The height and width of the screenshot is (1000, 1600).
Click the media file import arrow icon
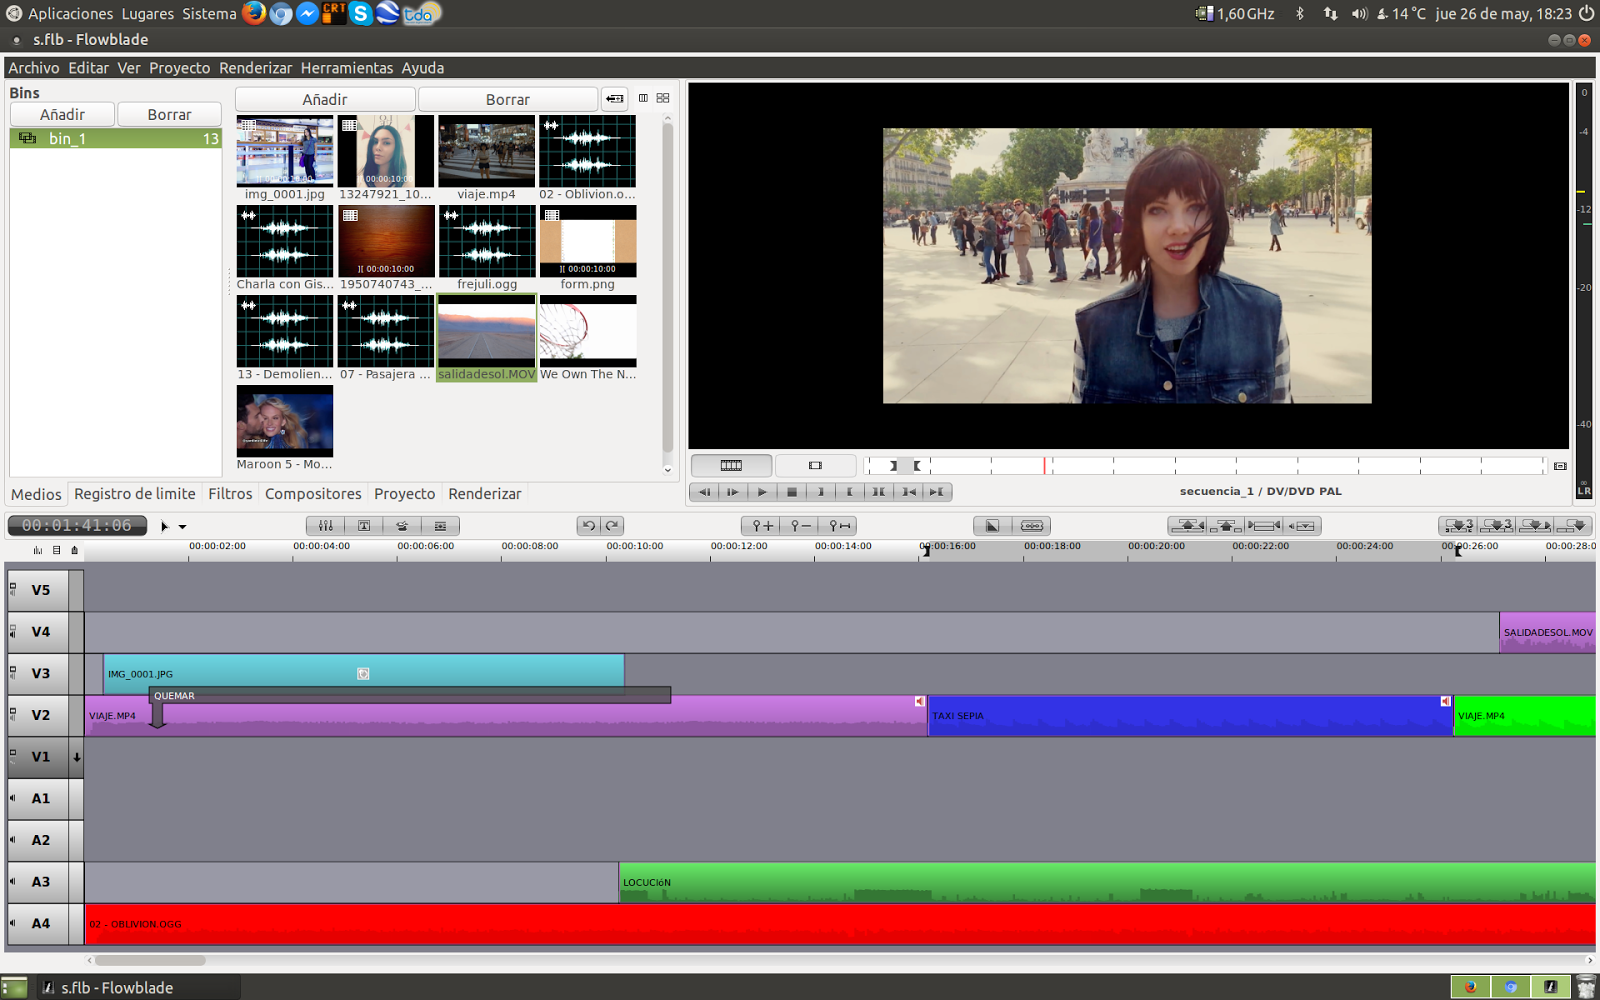coord(614,99)
